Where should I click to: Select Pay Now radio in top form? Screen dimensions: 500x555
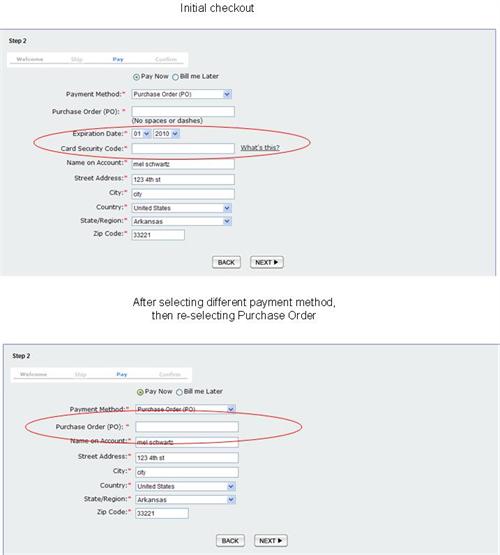click(x=136, y=77)
